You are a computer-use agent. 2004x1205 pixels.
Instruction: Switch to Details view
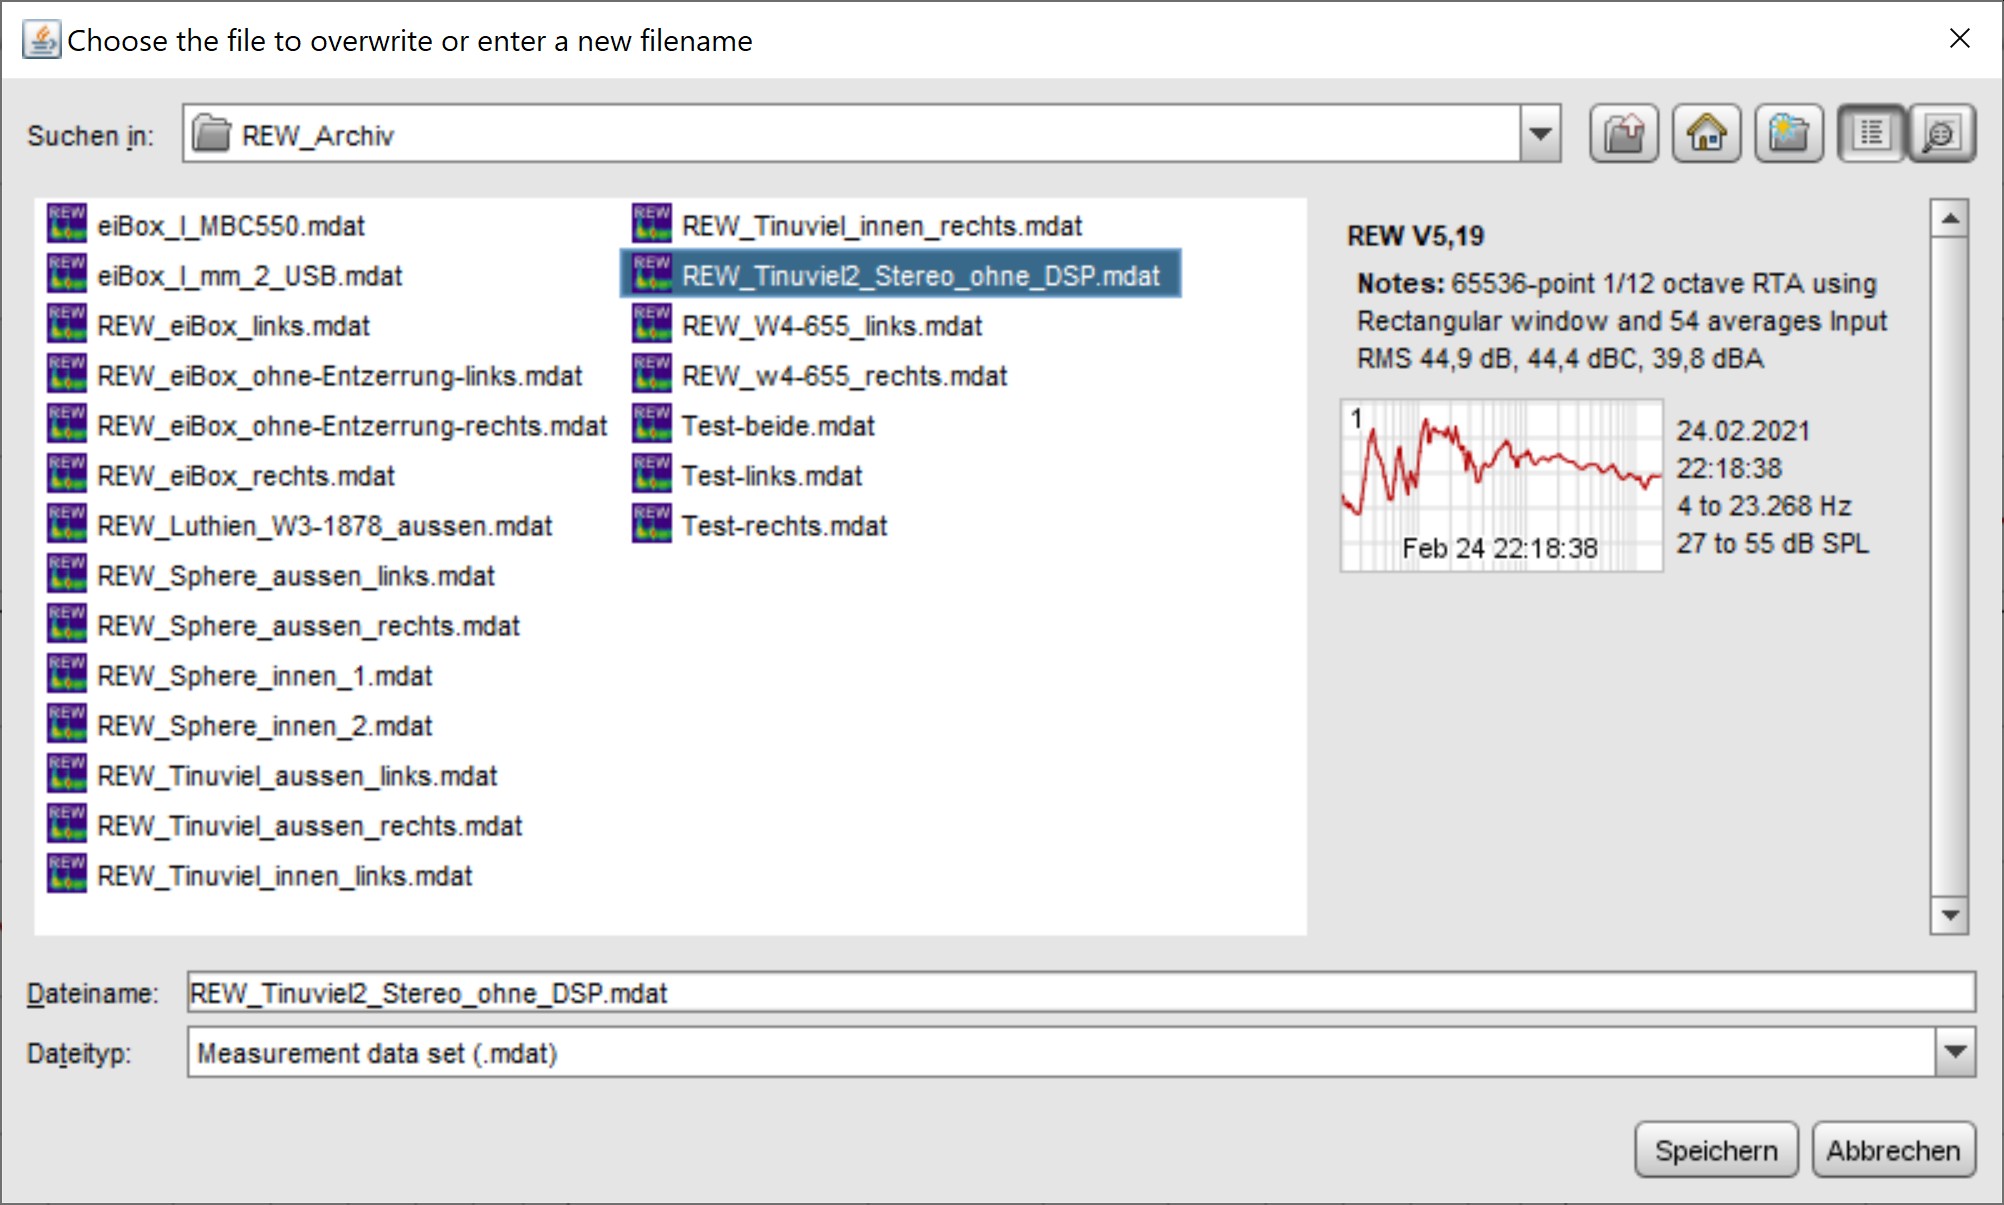pyautogui.click(x=1942, y=133)
